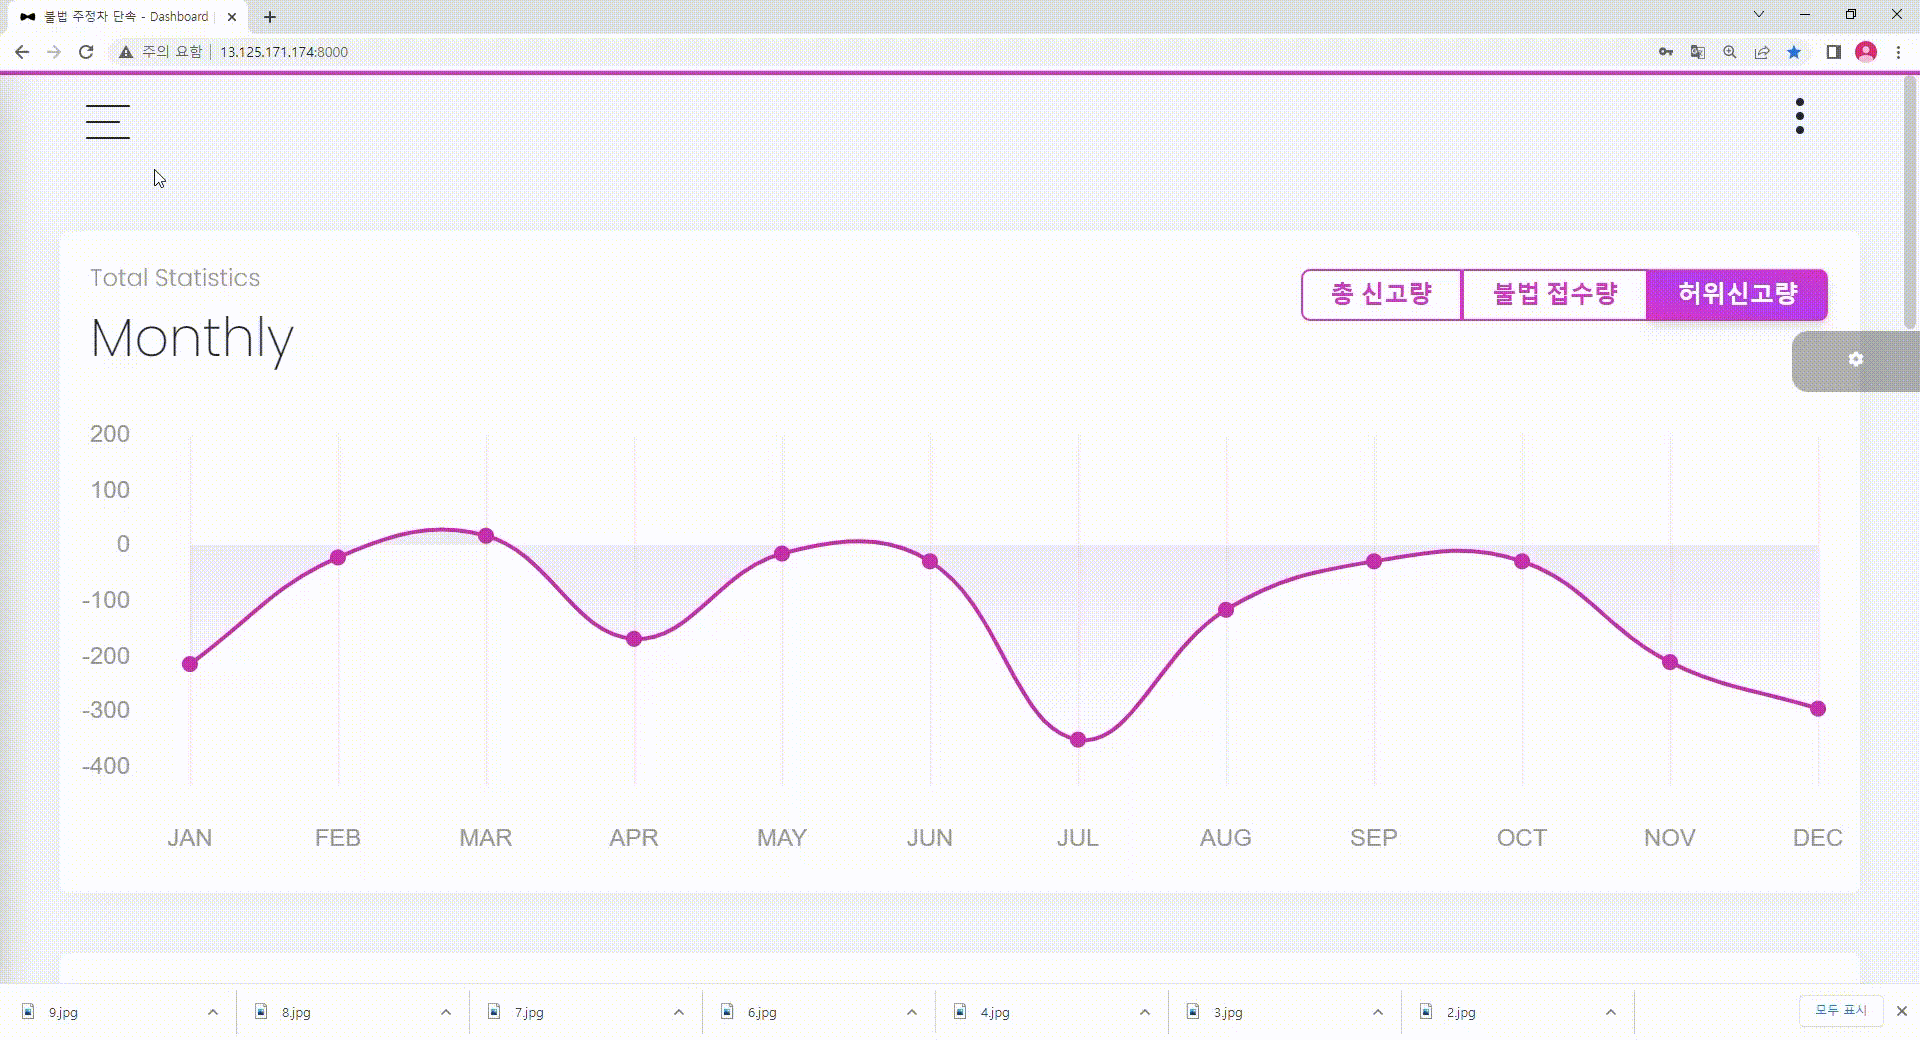1920x1040 pixels.
Task: Click the DEC data point on chart
Action: (1818, 709)
